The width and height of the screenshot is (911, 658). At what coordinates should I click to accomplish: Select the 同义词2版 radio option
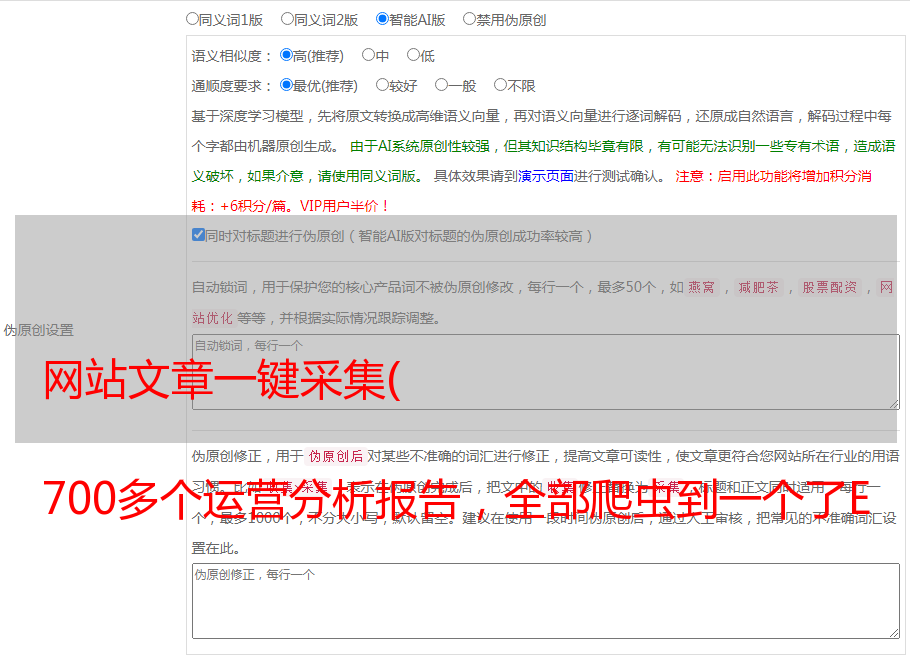[x=287, y=19]
